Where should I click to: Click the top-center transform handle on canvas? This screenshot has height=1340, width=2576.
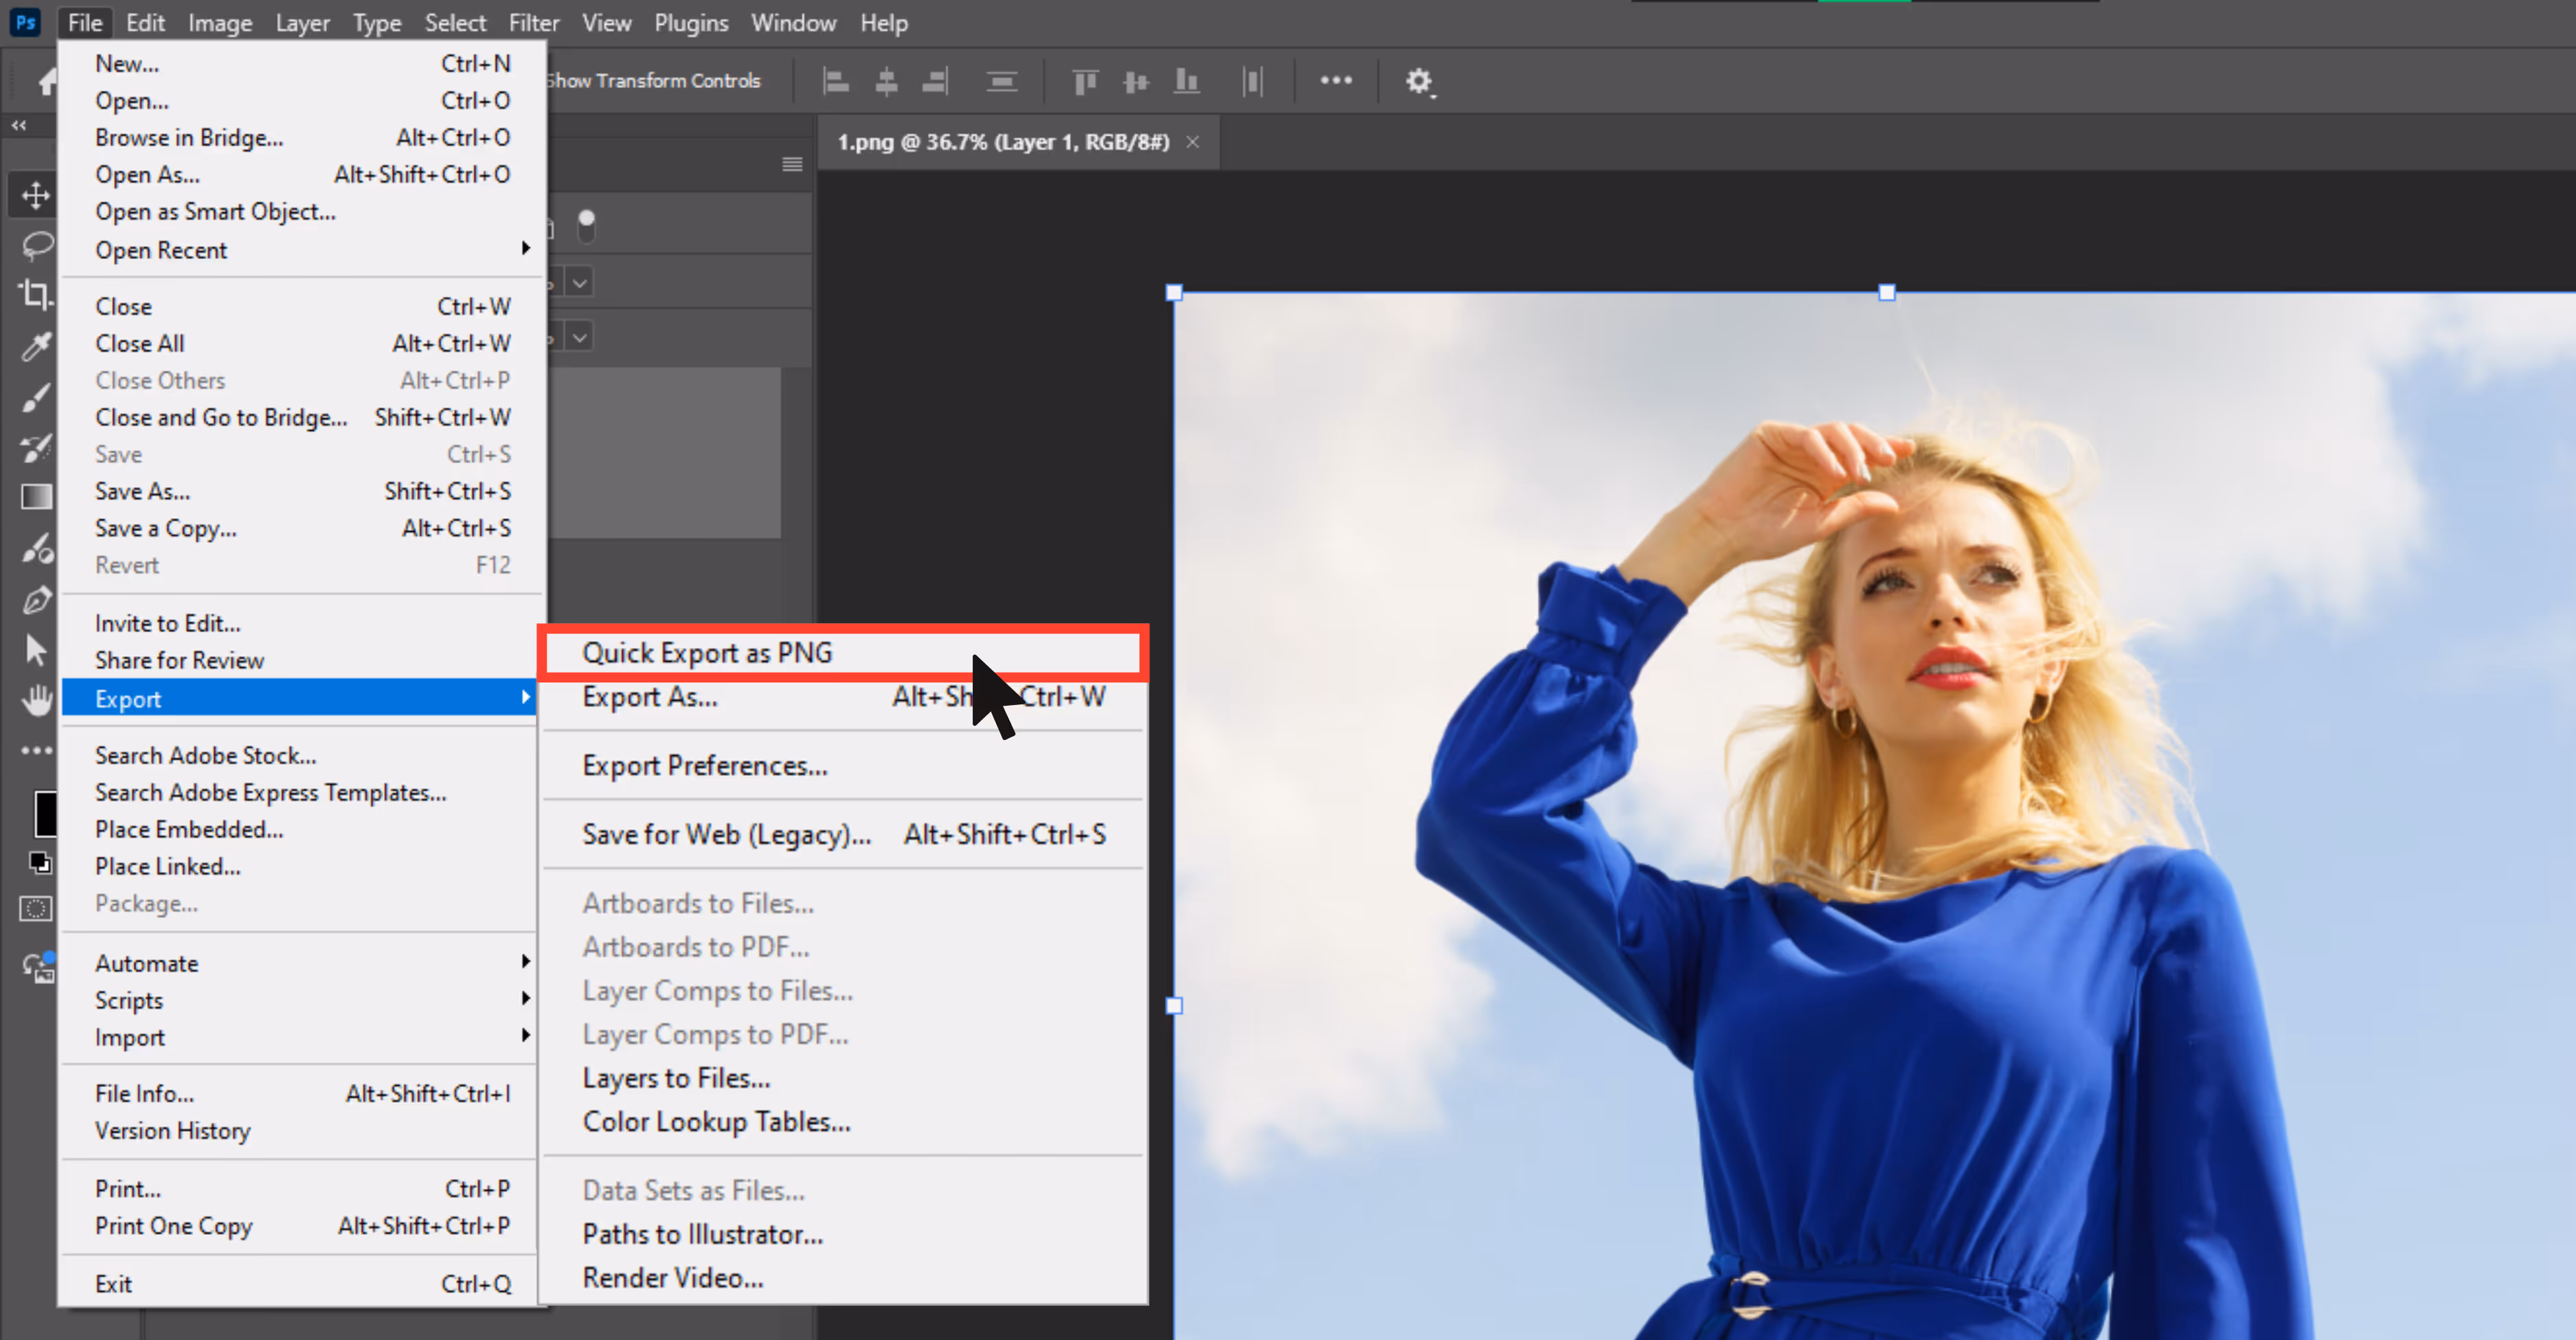pos(1887,293)
